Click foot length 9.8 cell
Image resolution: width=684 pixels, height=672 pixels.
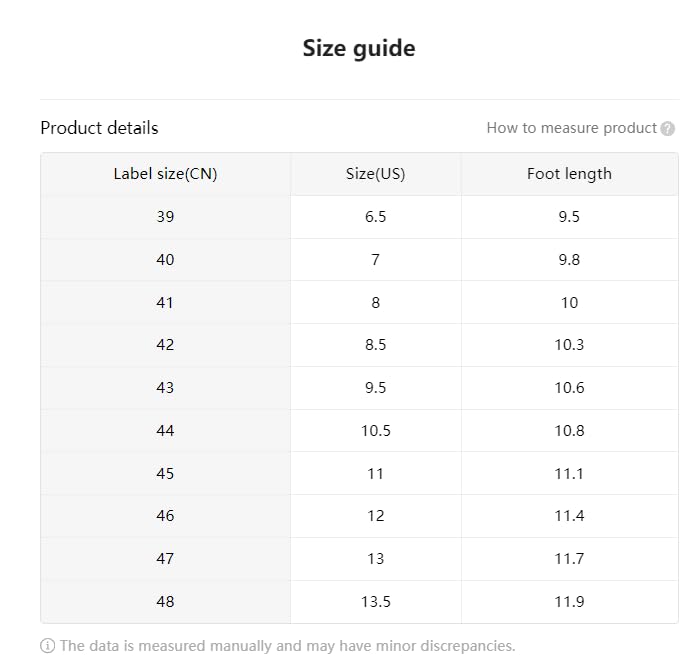569,260
